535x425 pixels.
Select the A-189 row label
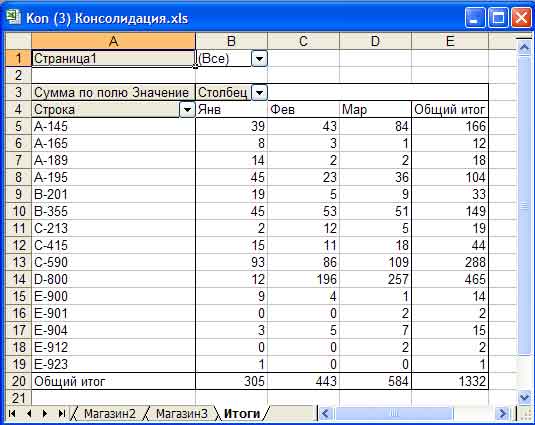[113, 160]
